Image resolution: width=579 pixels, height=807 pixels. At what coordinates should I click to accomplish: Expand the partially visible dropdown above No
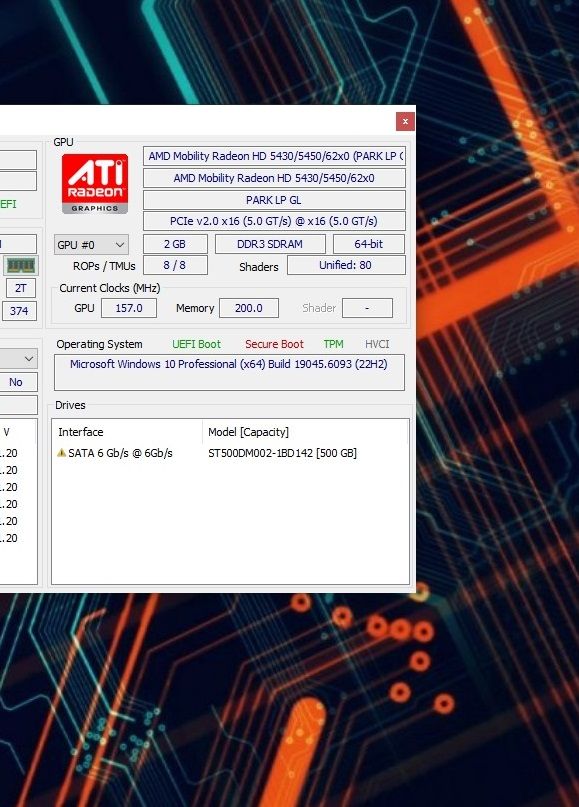coord(19,359)
